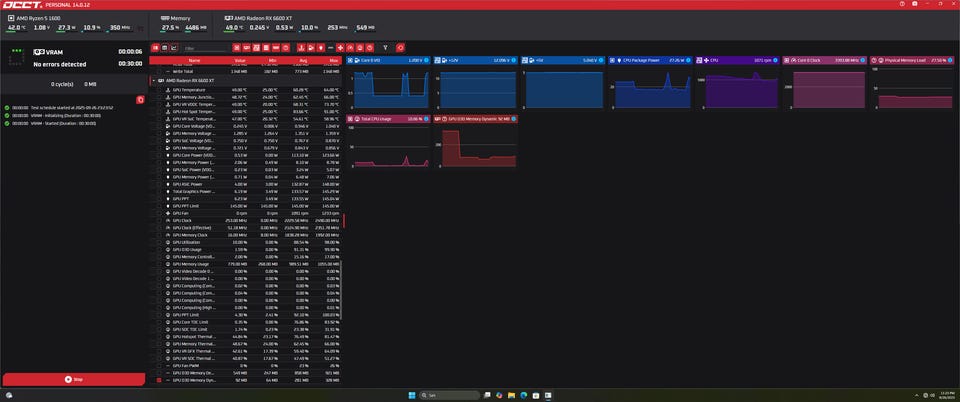The height and width of the screenshot is (402, 960).
Task: Click the CPU Package Power graph area
Action: [x=649, y=89]
